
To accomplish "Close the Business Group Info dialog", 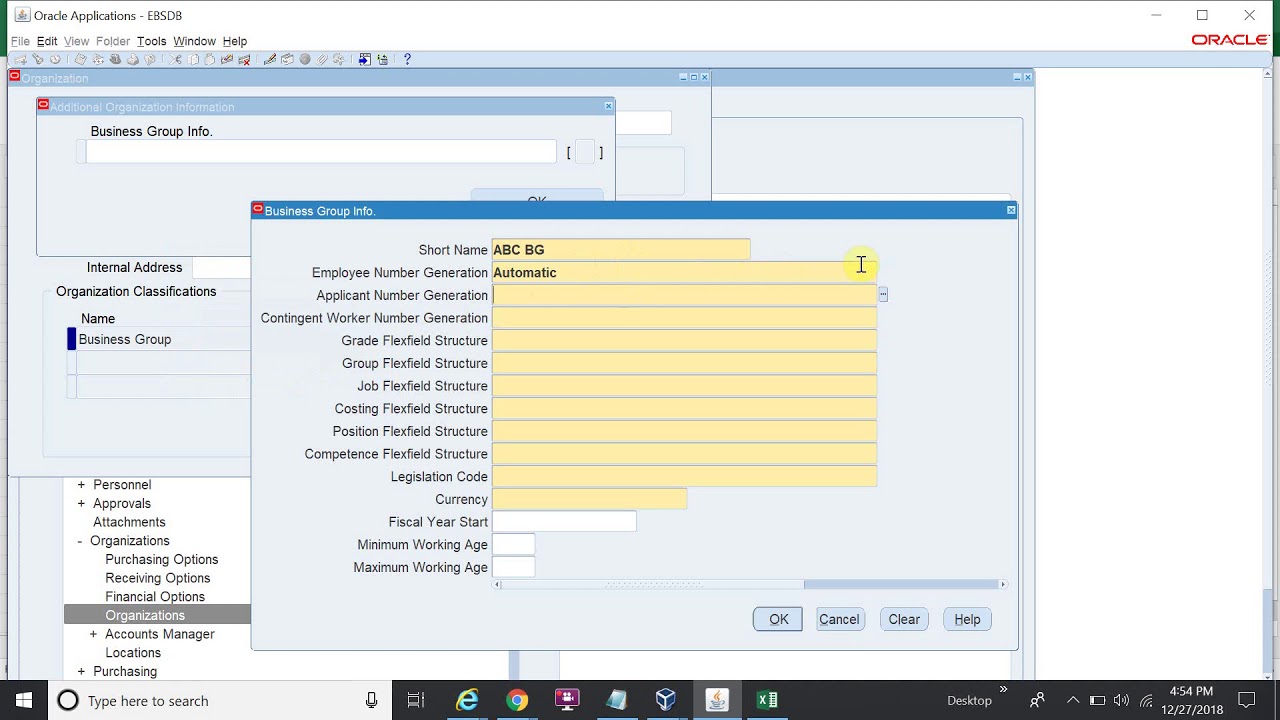I will coord(1011,210).
